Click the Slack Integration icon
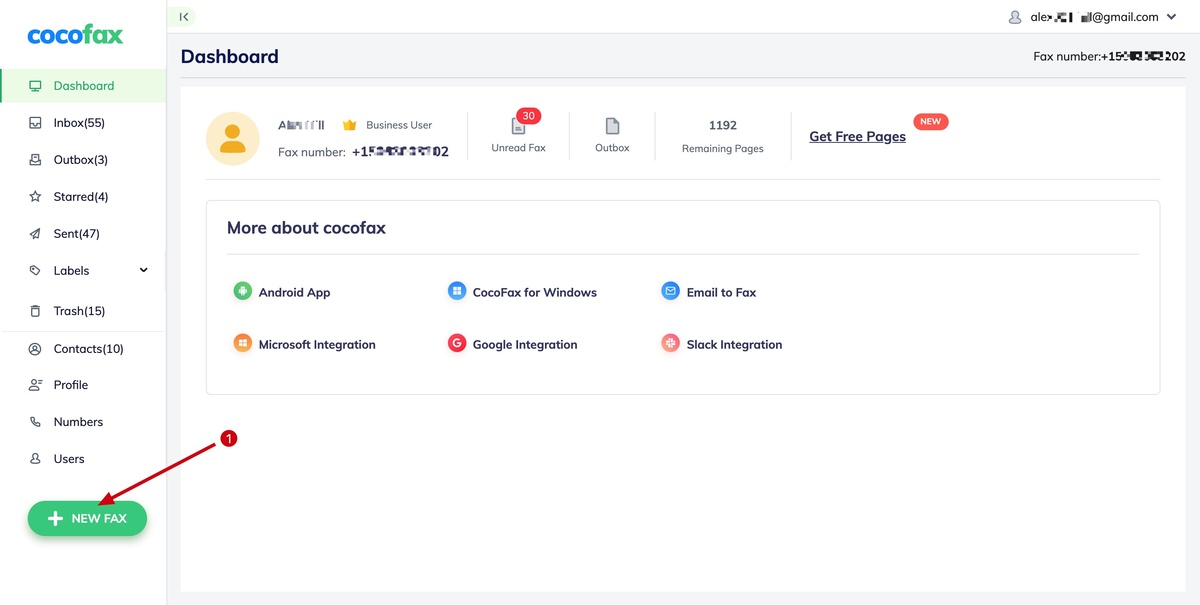This screenshot has width=1200, height=605. click(x=670, y=344)
